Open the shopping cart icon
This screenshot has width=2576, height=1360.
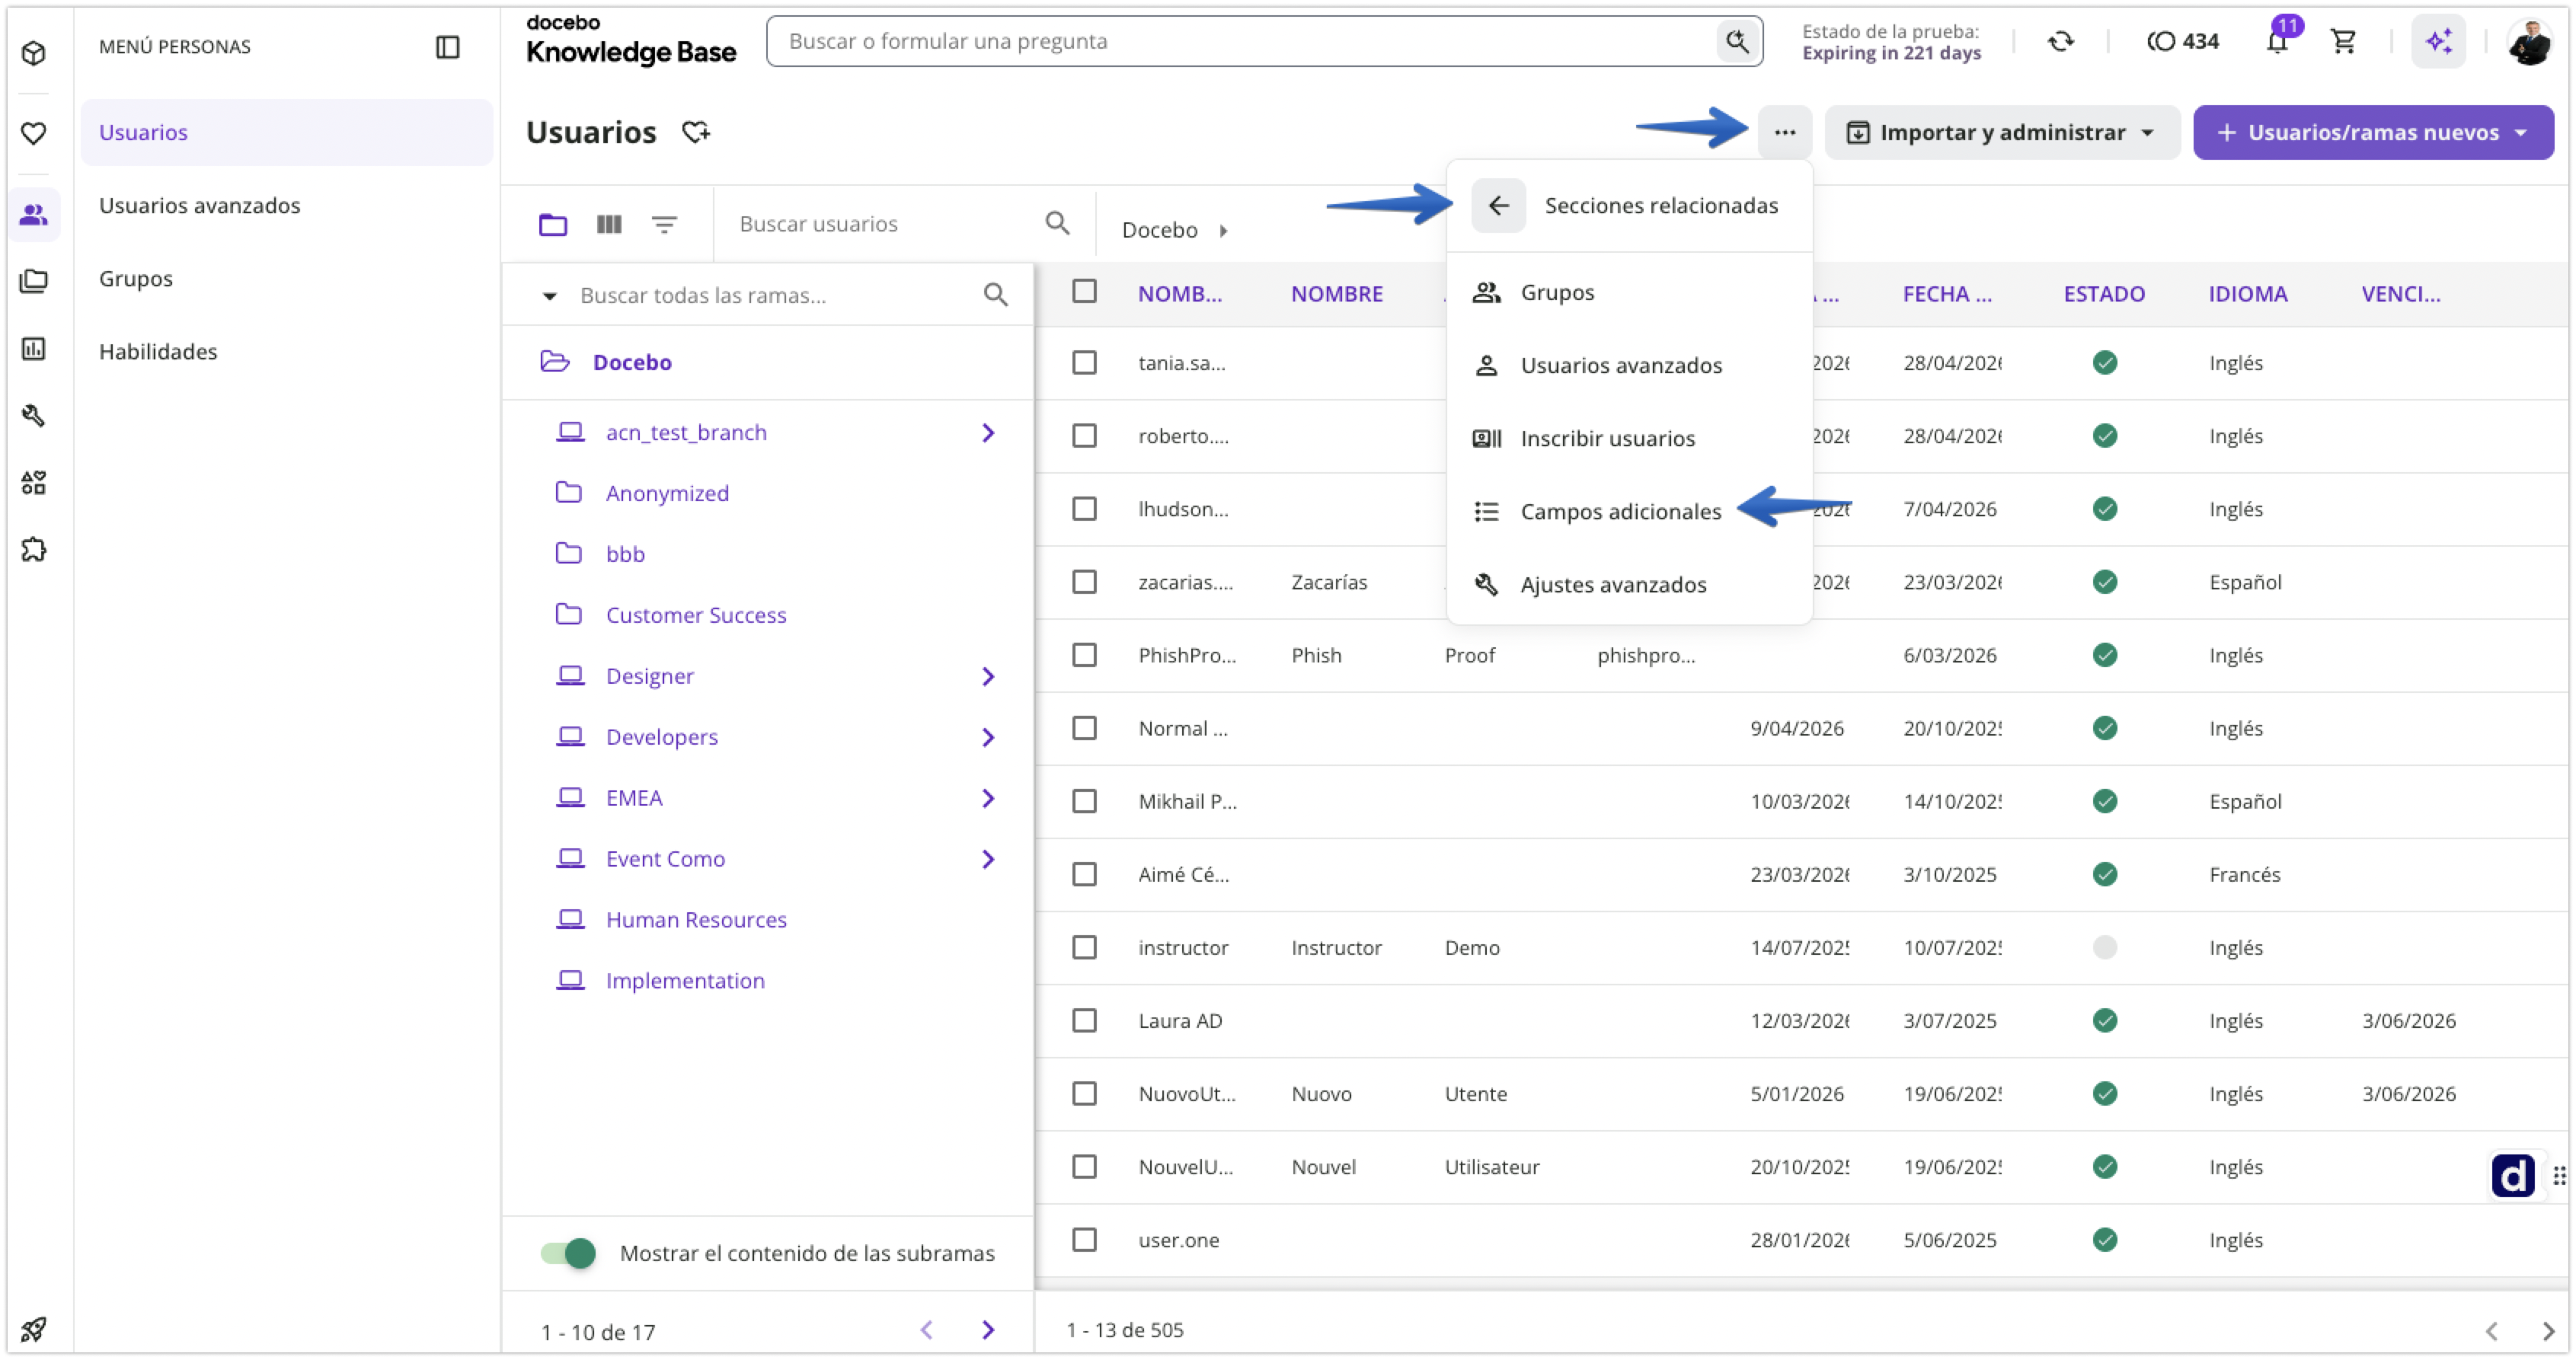(2343, 41)
